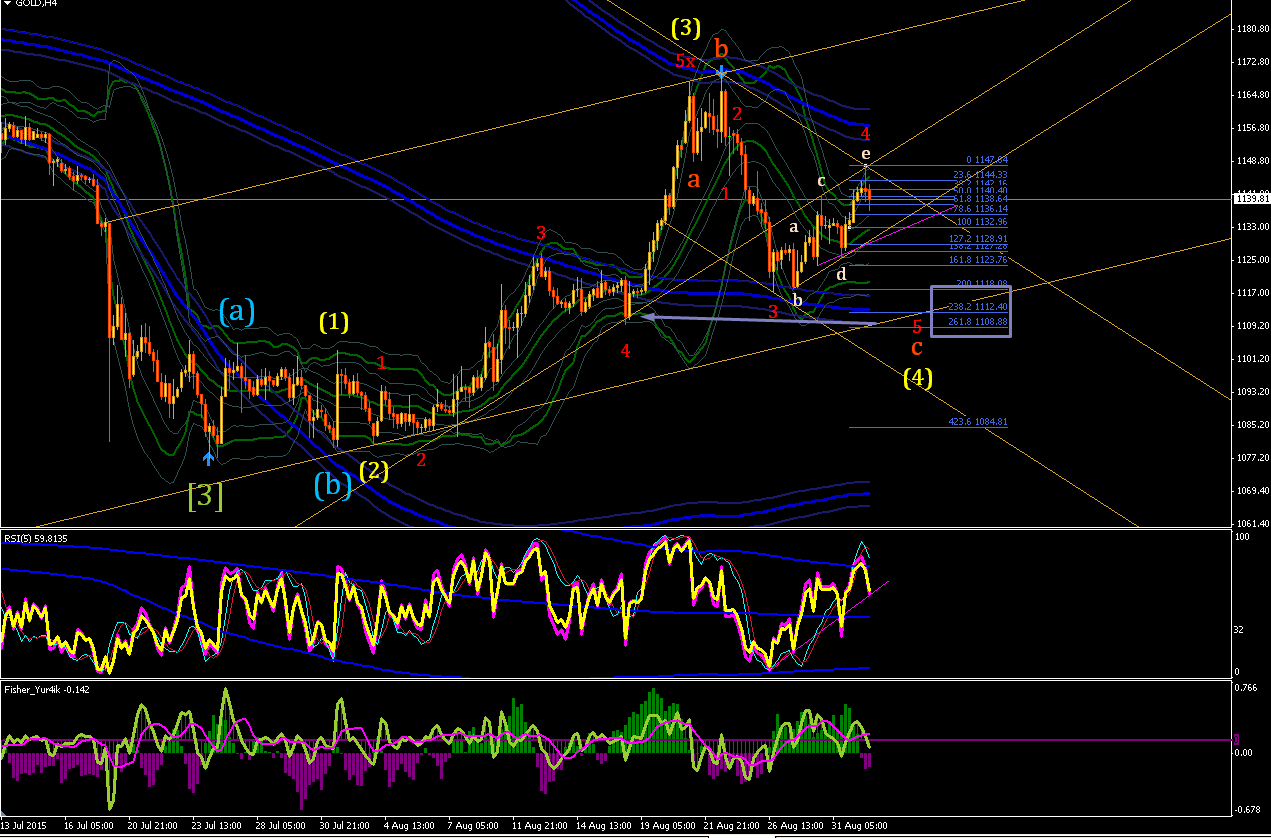
Task: Click the 20 Jul 21:00 time label
Action: 151,827
